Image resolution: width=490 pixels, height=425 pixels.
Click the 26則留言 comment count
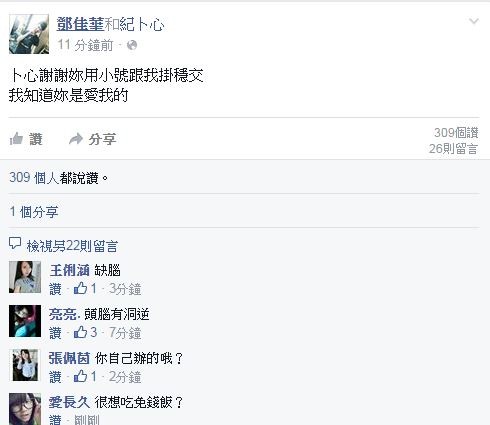[453, 149]
